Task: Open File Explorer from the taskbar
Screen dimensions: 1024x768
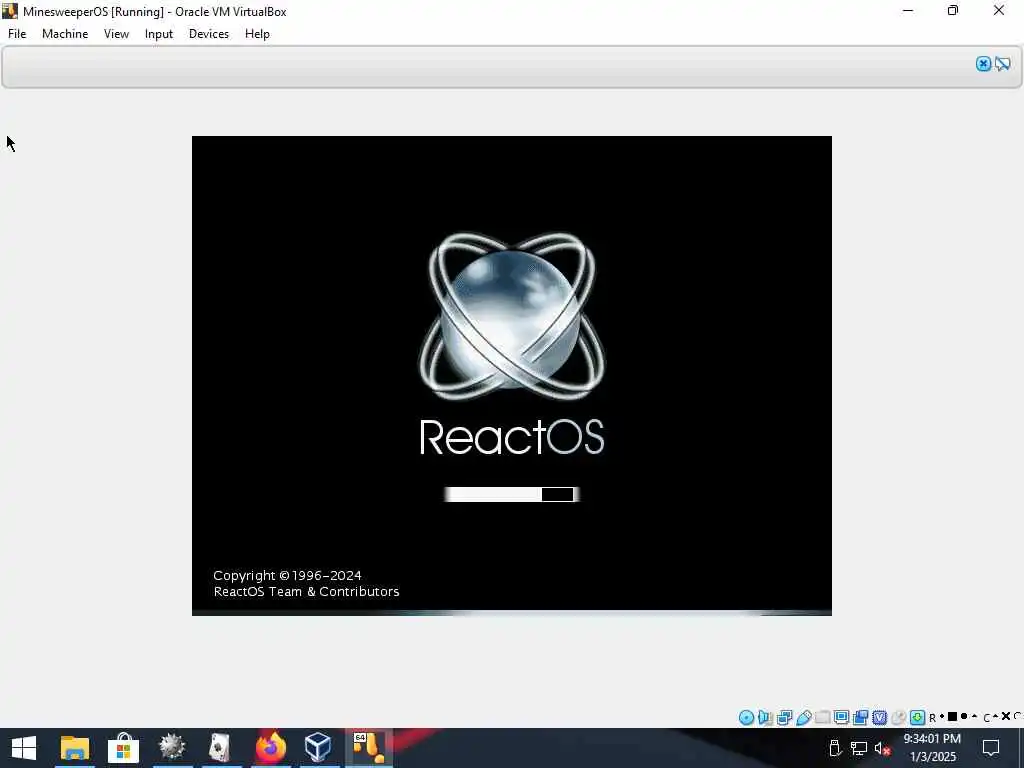Action: point(74,748)
